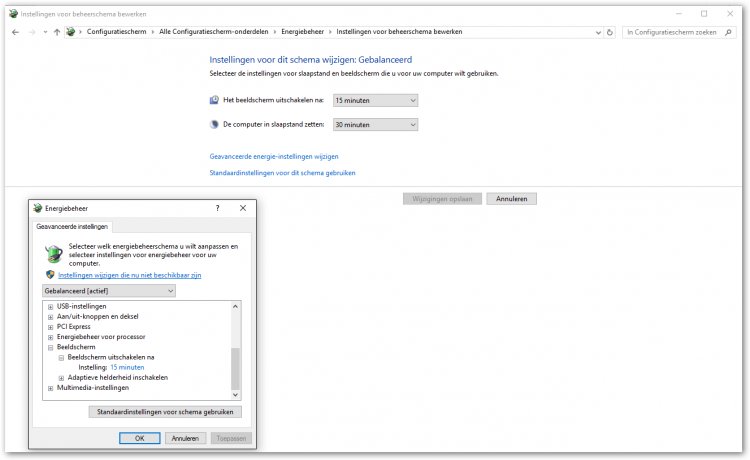Open the 'De computer in slaapstand zetten' dropdown
This screenshot has width=750, height=460.
[x=375, y=125]
